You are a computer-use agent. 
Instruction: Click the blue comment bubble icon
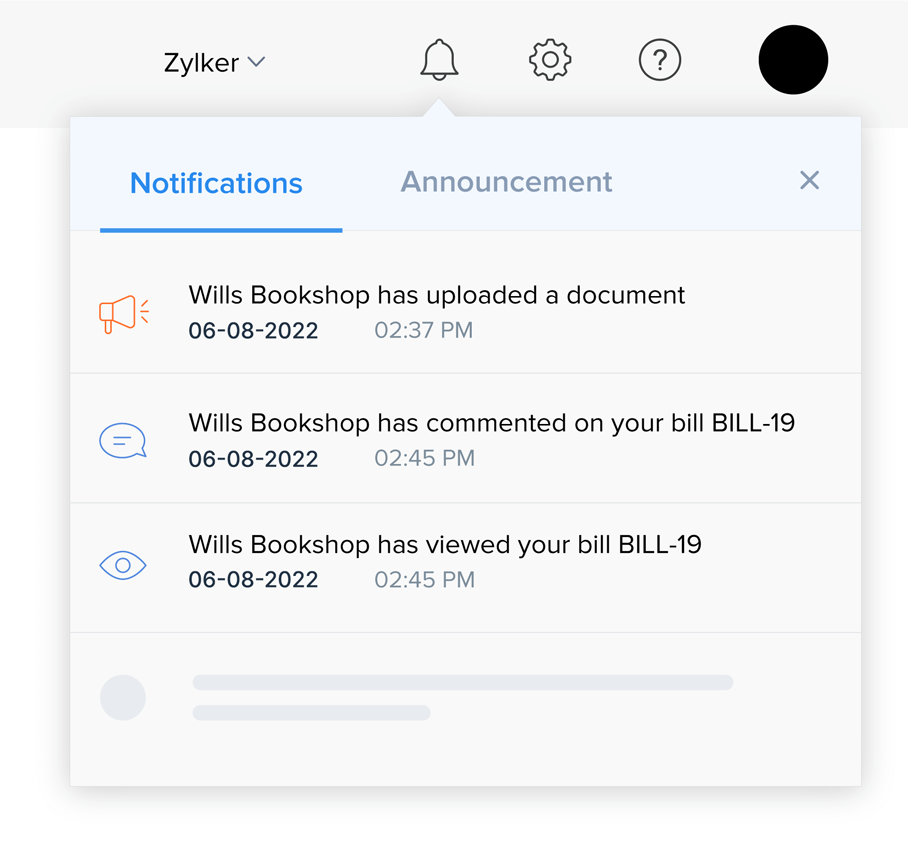coord(123,441)
